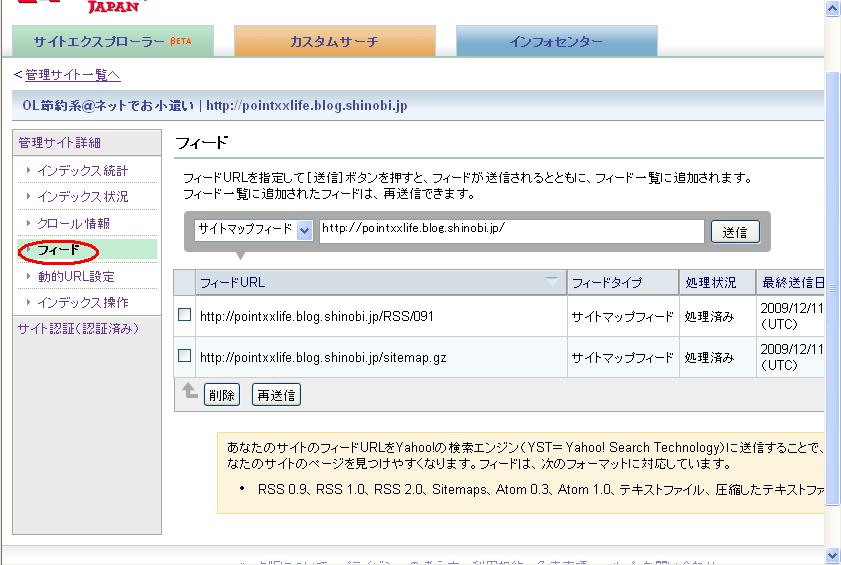The image size is (841, 565).
Task: Click サイトマップフィード type in RSS/091 row
Action: coord(622,317)
